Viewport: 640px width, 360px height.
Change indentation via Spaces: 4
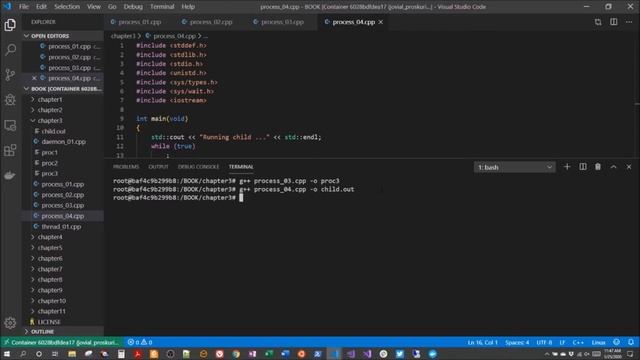coord(517,342)
